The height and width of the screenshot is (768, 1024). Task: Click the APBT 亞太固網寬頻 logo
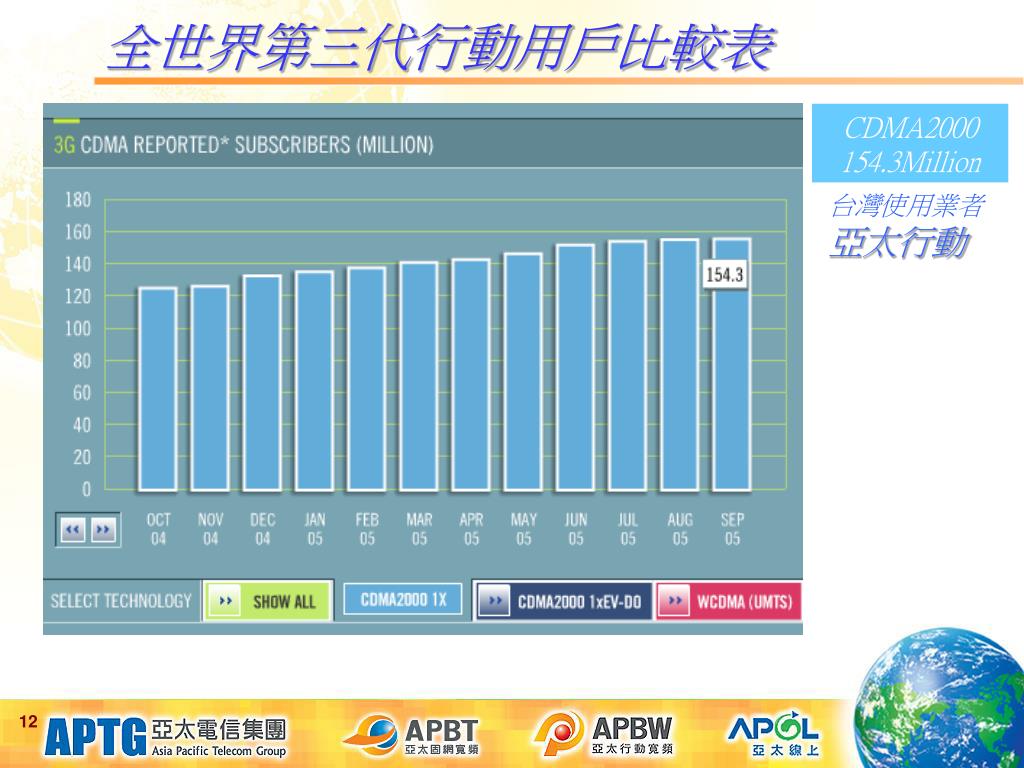pos(411,735)
